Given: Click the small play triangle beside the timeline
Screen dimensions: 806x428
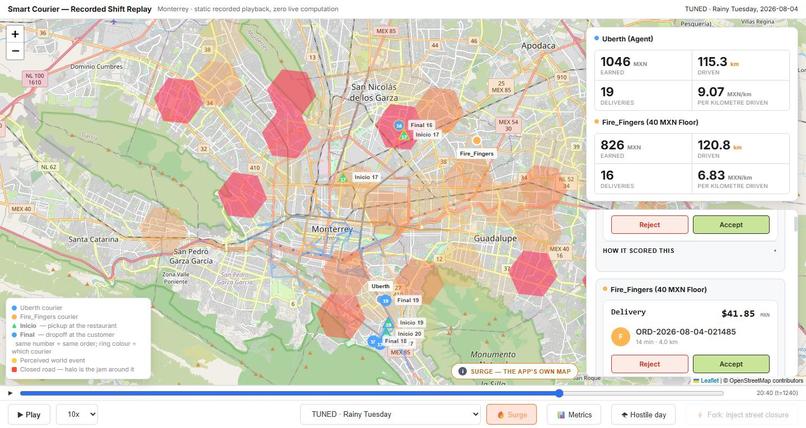Looking at the screenshot, I should click(x=10, y=393).
